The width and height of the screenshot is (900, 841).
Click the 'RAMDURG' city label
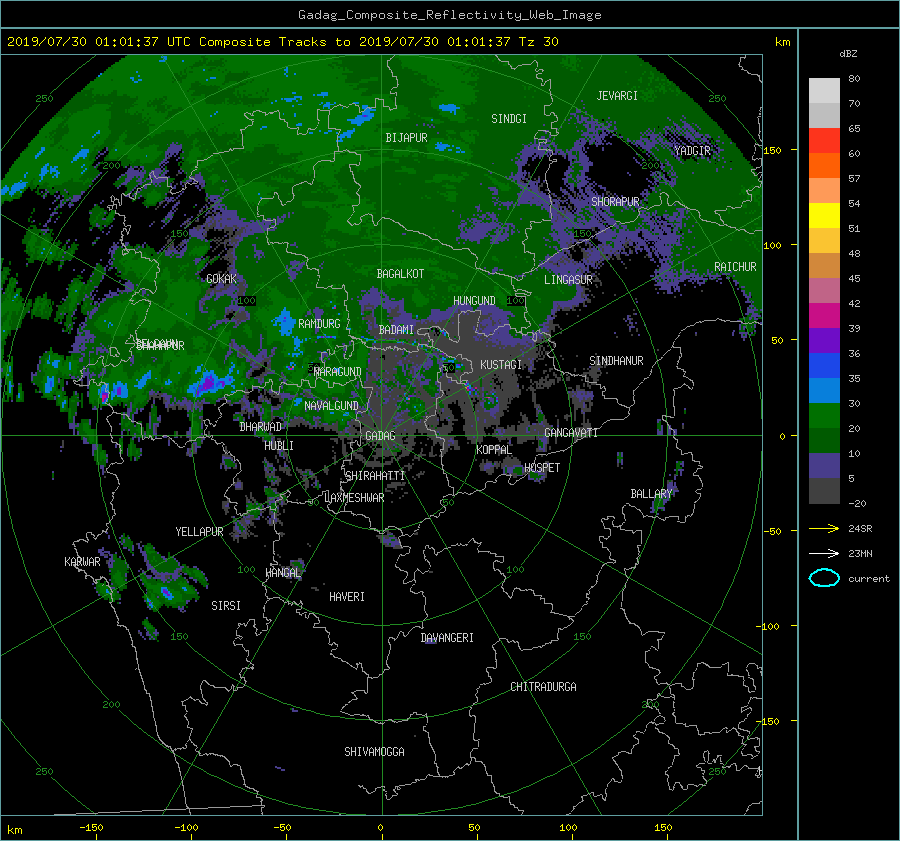point(319,324)
